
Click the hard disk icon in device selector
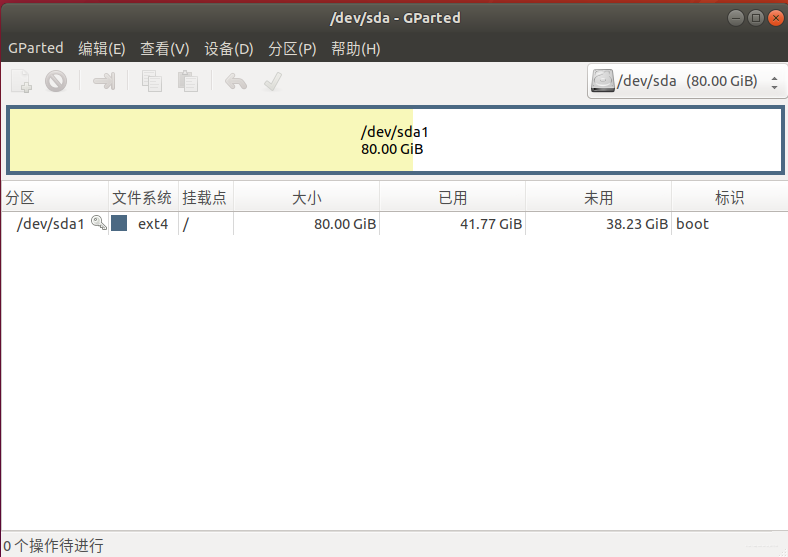click(x=603, y=81)
